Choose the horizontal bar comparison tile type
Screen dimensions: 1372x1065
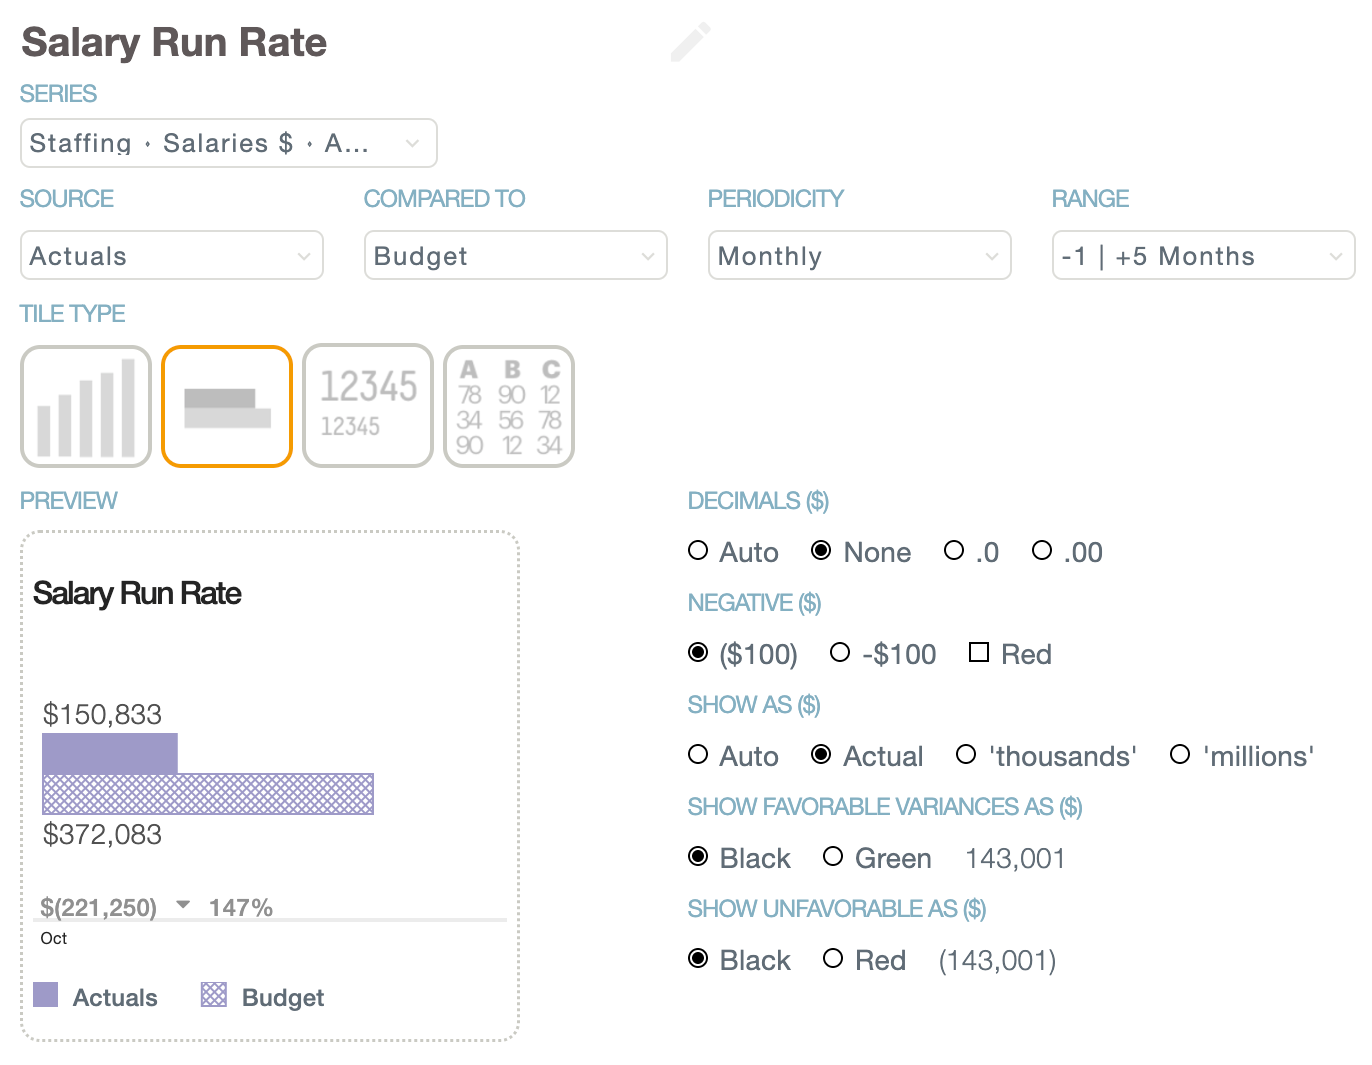coord(227,406)
